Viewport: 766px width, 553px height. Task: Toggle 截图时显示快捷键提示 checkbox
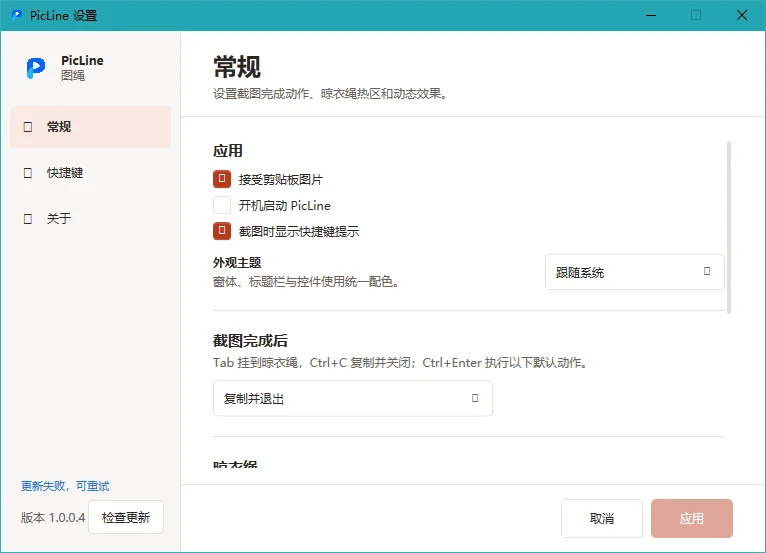tap(222, 231)
